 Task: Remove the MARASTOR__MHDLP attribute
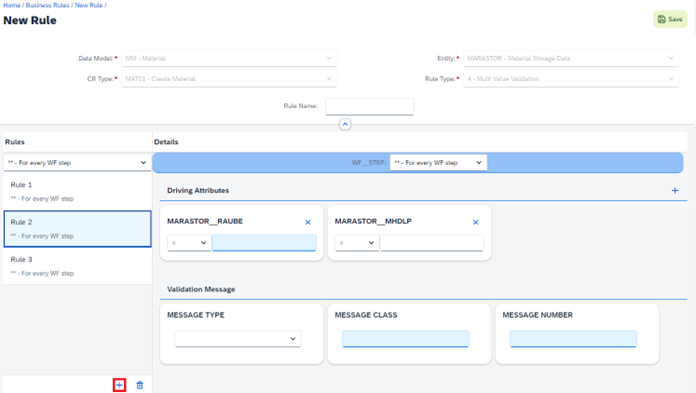(475, 222)
